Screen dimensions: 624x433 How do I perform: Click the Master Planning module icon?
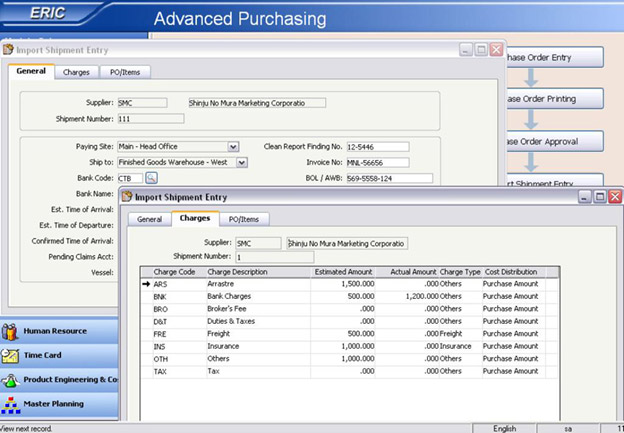pyautogui.click(x=11, y=404)
